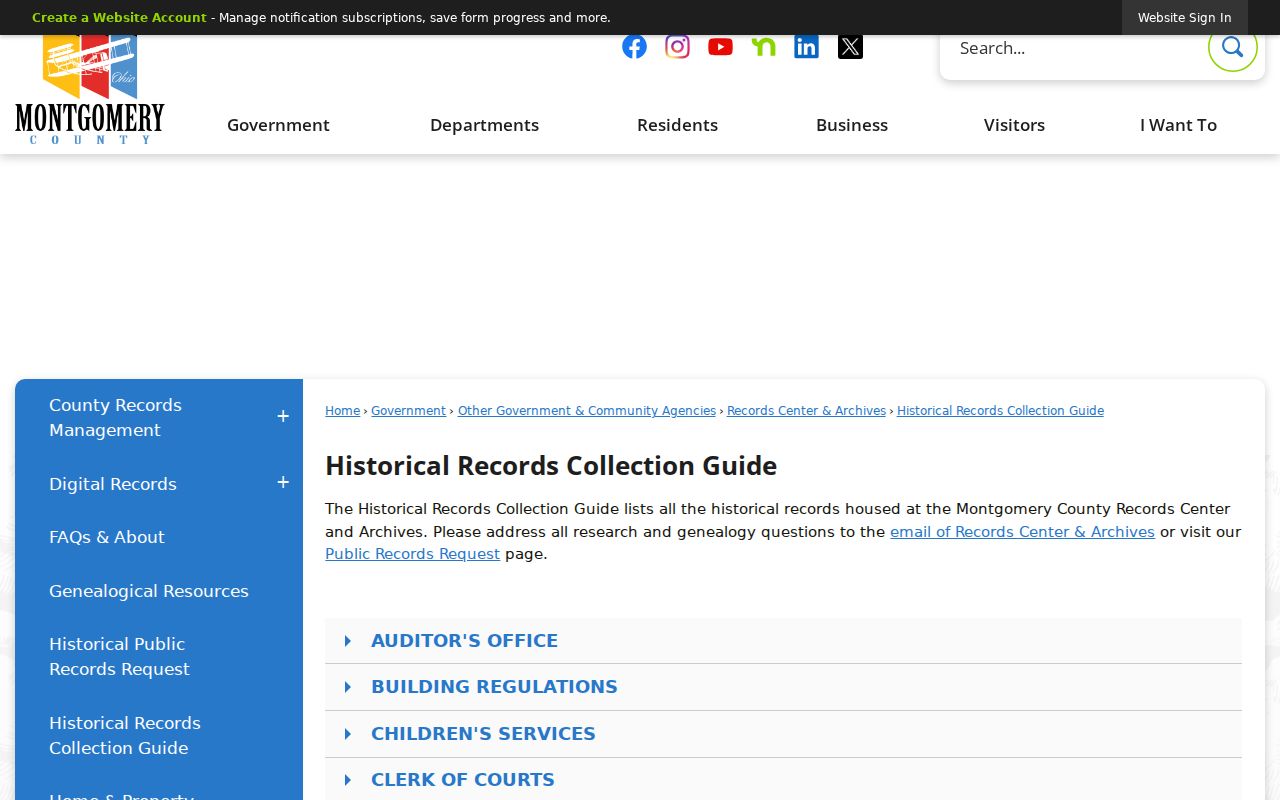Open the Public Records Request link
The height and width of the screenshot is (800, 1280).
click(x=412, y=554)
